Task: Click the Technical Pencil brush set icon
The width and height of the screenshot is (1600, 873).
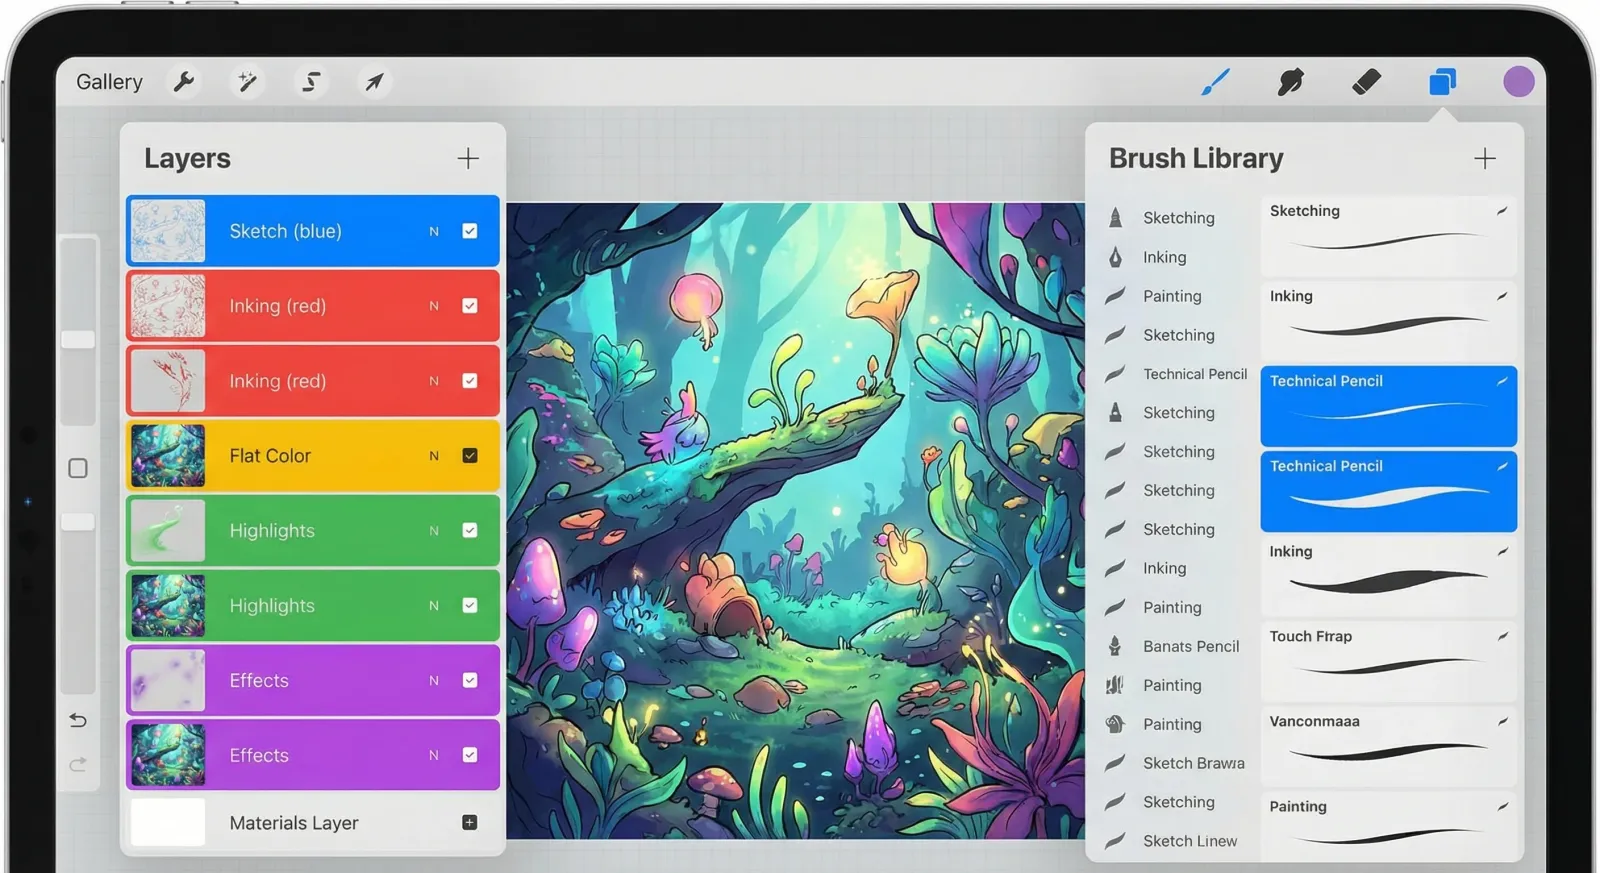Action: click(x=1115, y=374)
